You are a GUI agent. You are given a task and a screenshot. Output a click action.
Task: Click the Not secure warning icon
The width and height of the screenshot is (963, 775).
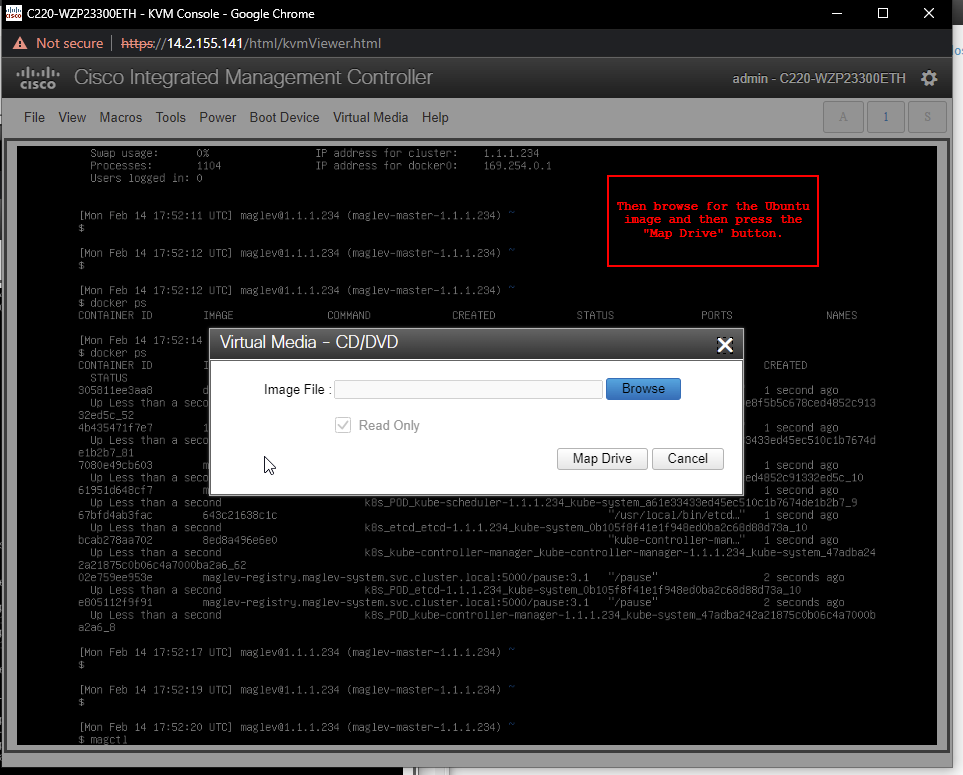point(20,43)
